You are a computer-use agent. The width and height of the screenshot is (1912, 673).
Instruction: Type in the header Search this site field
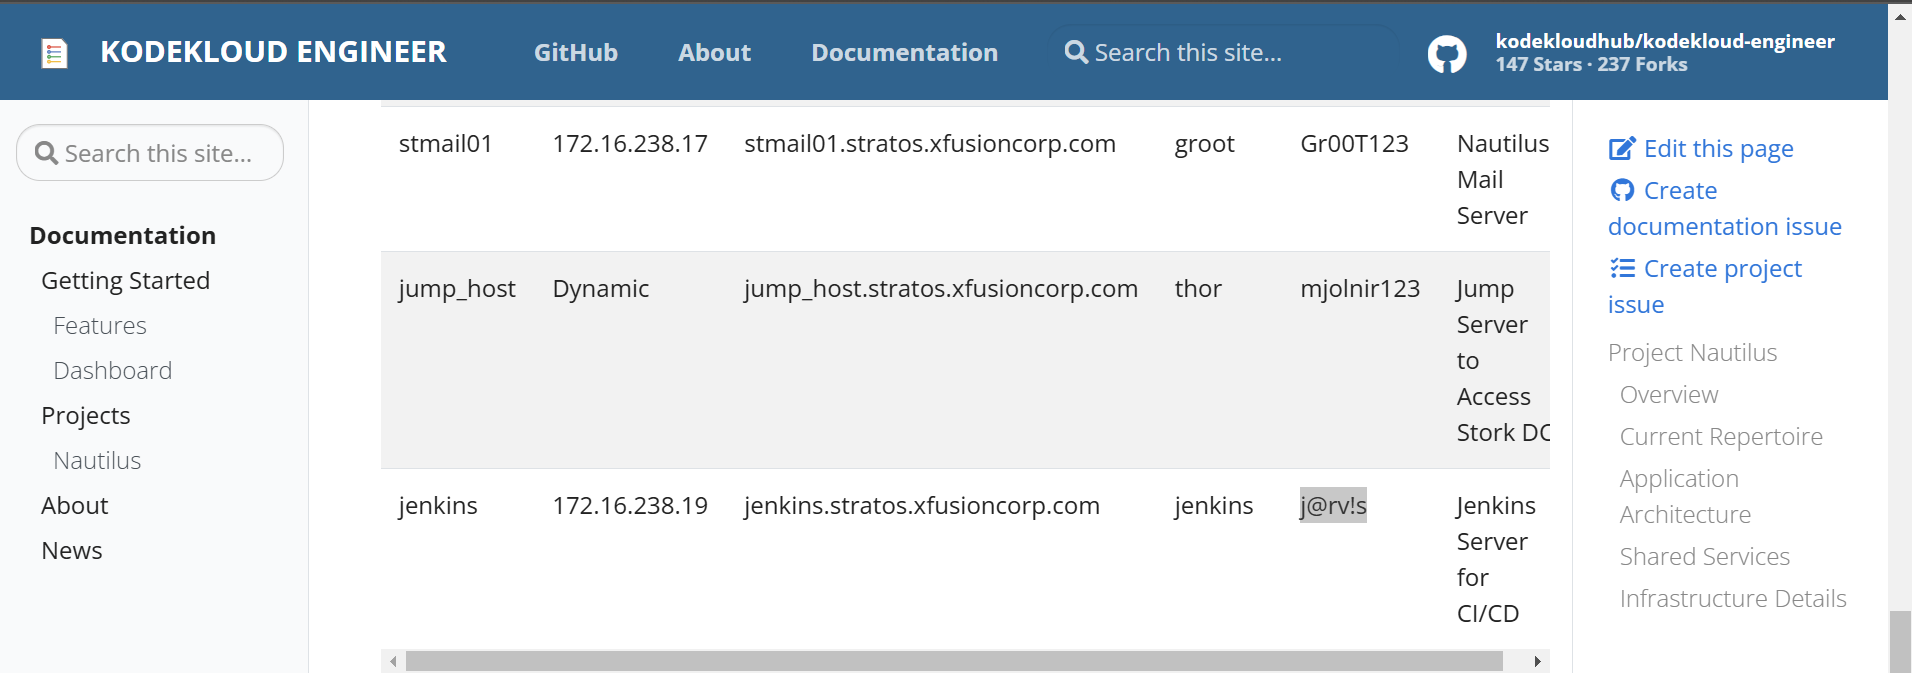tap(1230, 53)
